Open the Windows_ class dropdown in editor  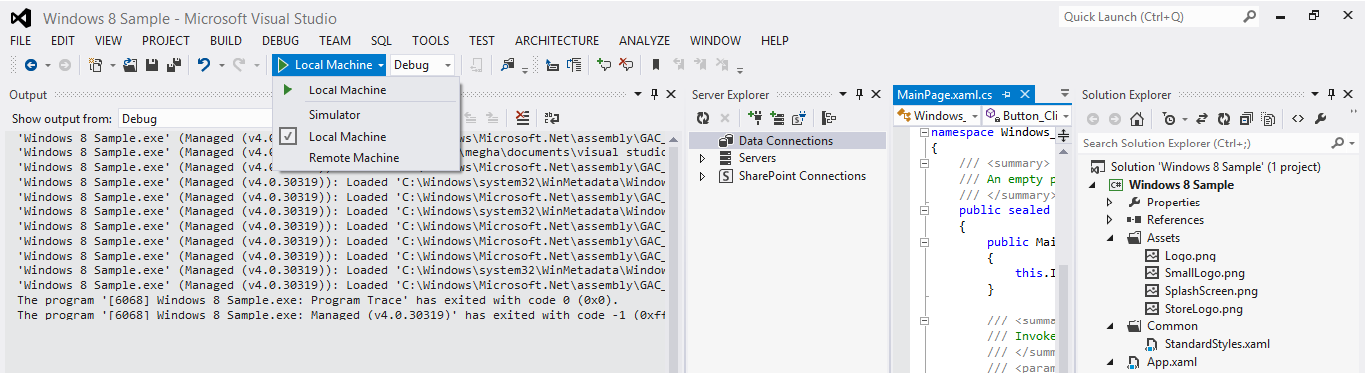[938, 115]
